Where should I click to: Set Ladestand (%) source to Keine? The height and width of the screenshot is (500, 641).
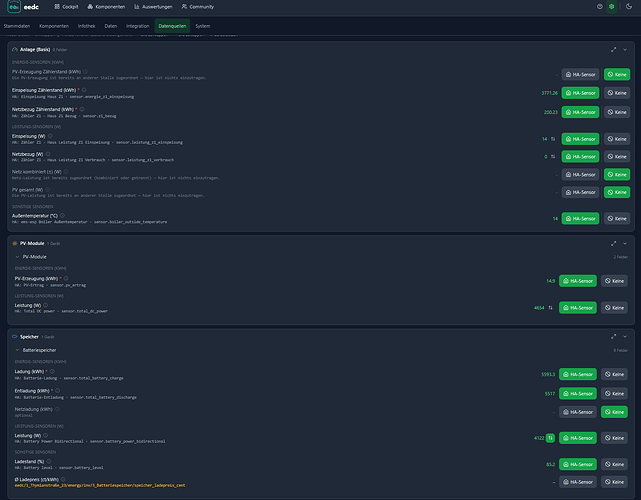point(614,464)
